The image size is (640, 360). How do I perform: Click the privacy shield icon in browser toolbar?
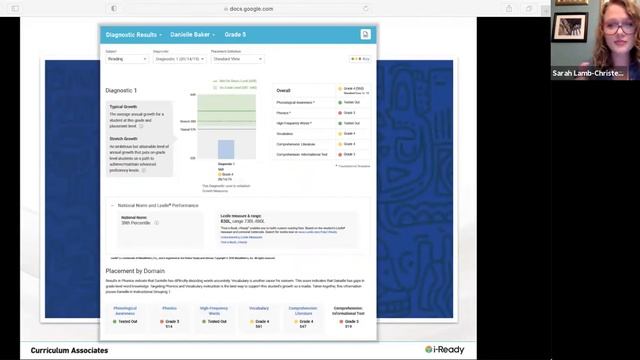(x=114, y=9)
